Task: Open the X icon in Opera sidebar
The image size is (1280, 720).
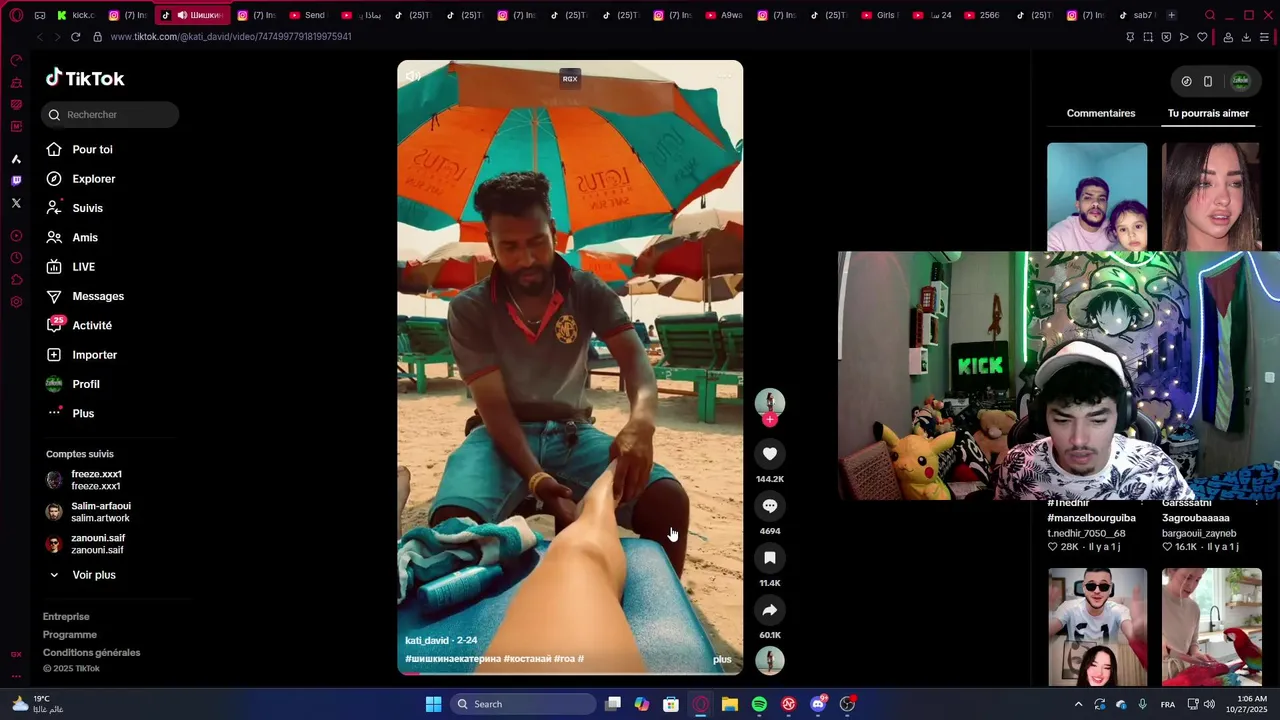Action: click(16, 203)
